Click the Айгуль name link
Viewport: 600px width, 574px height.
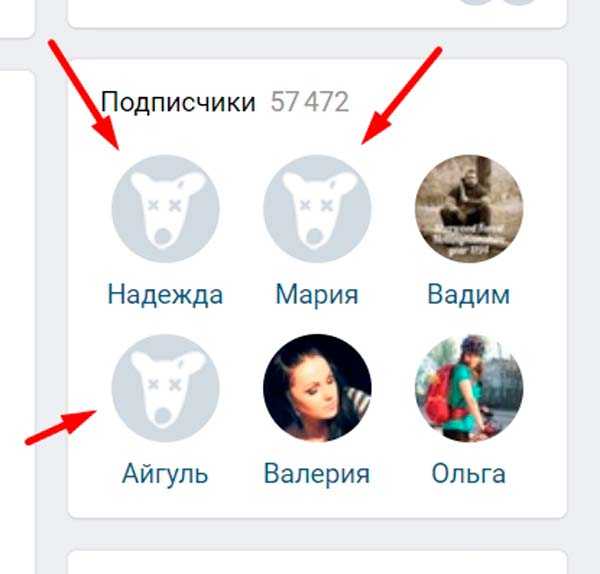coord(165,474)
